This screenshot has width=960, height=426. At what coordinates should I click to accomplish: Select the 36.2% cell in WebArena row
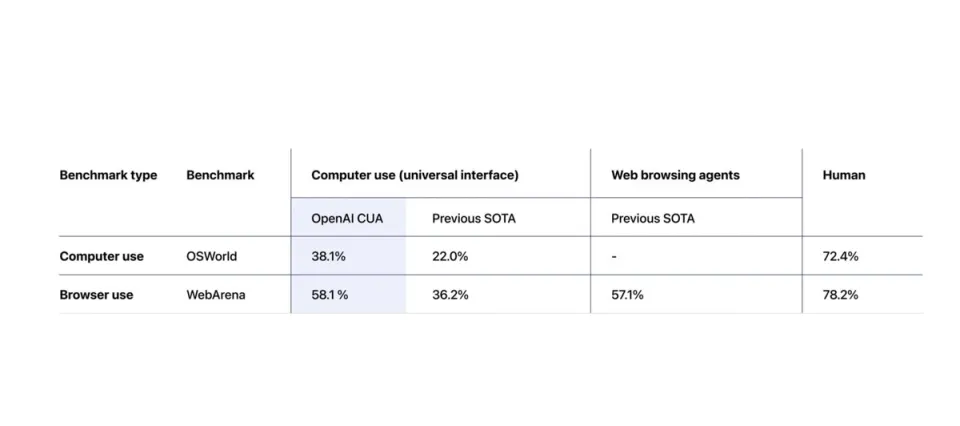450,295
